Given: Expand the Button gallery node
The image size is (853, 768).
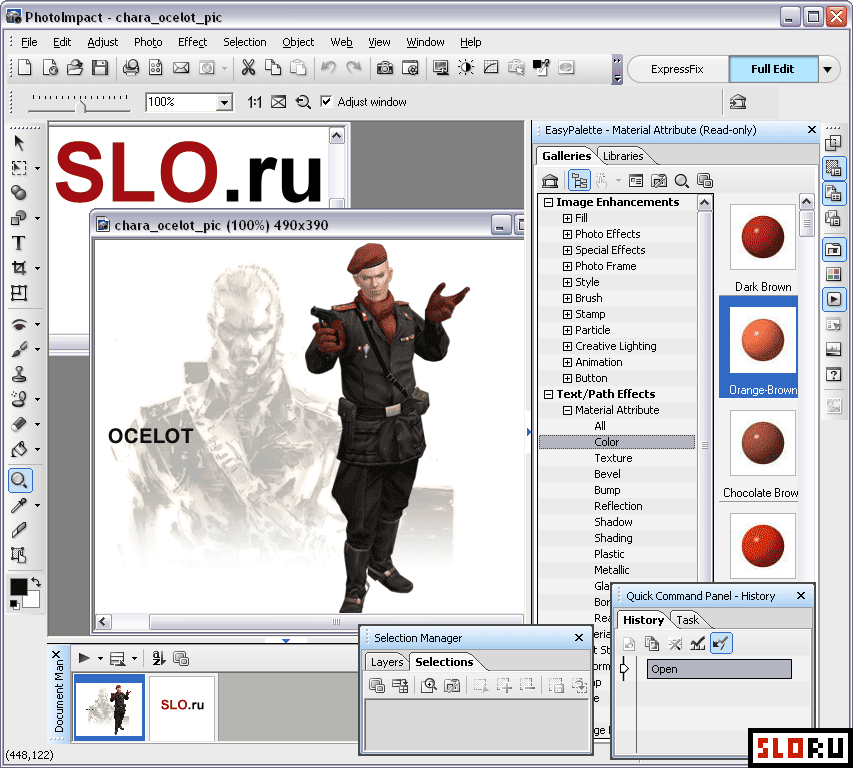Looking at the screenshot, I should pos(567,379).
